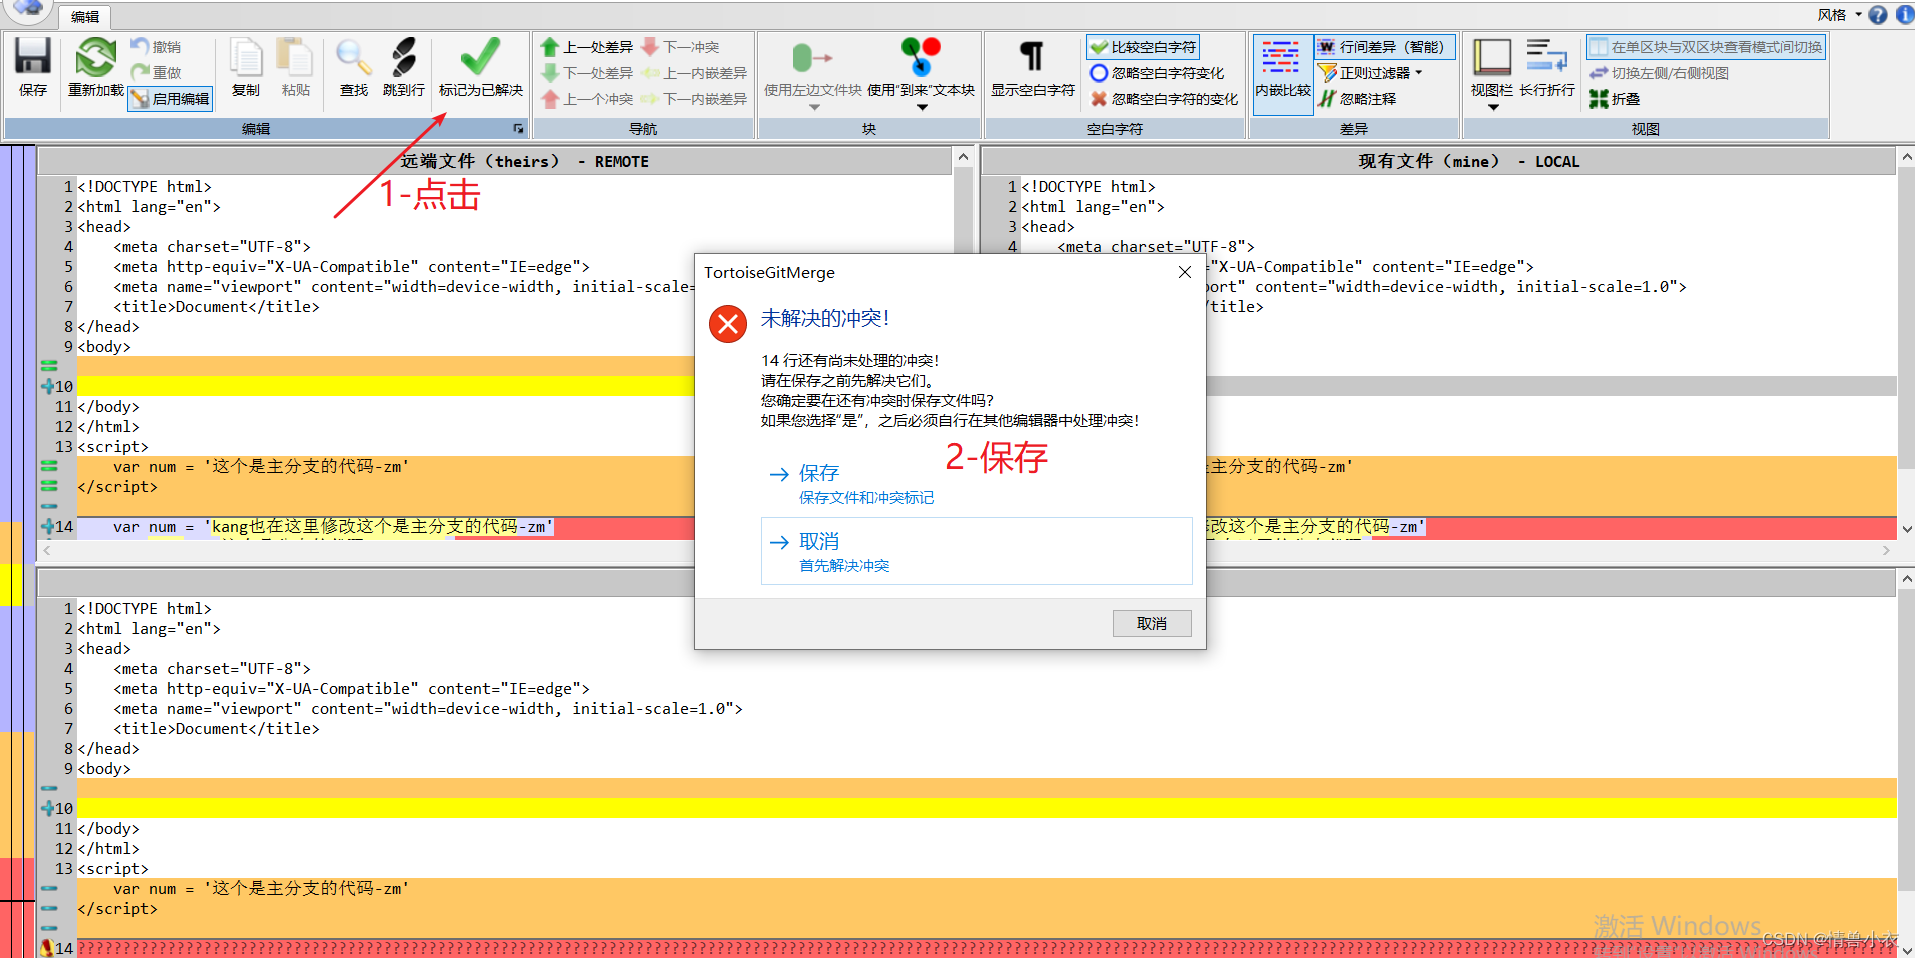Viewport: 1915px width, 958px height.
Task: Click the 导航 group label
Action: [x=643, y=128]
